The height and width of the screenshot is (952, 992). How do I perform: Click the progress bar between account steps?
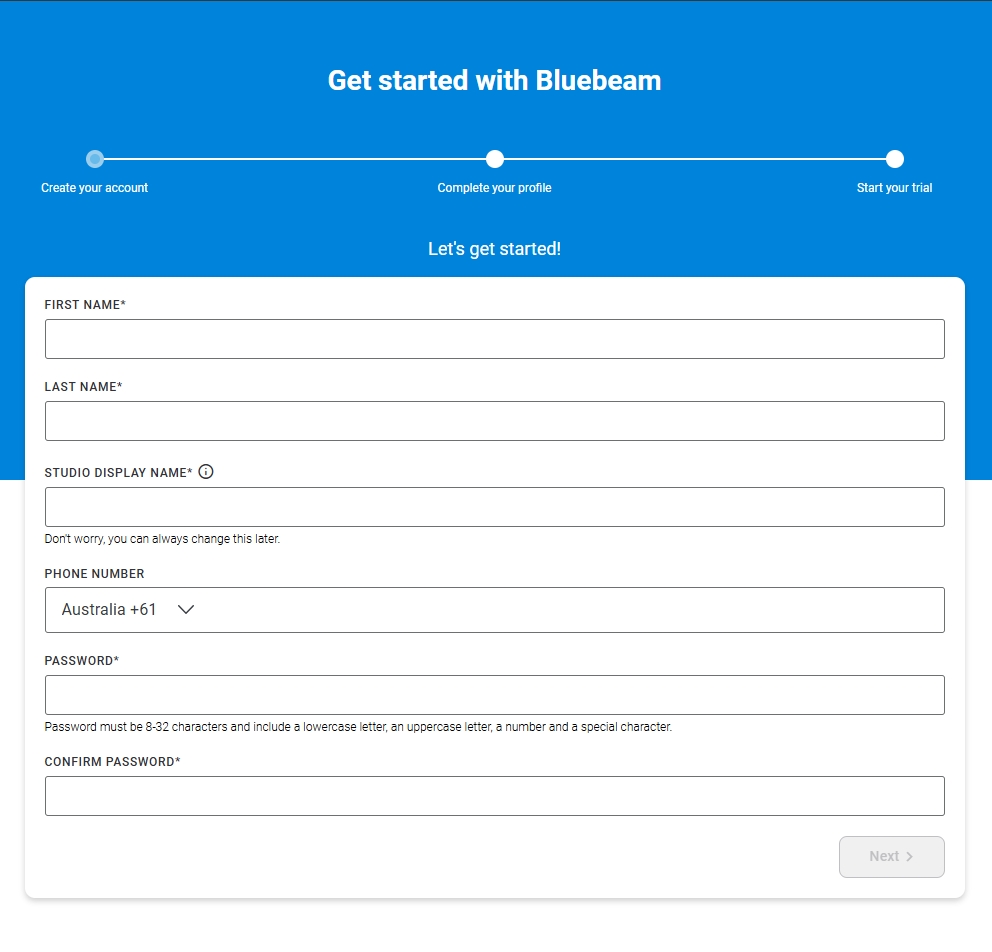click(x=295, y=158)
